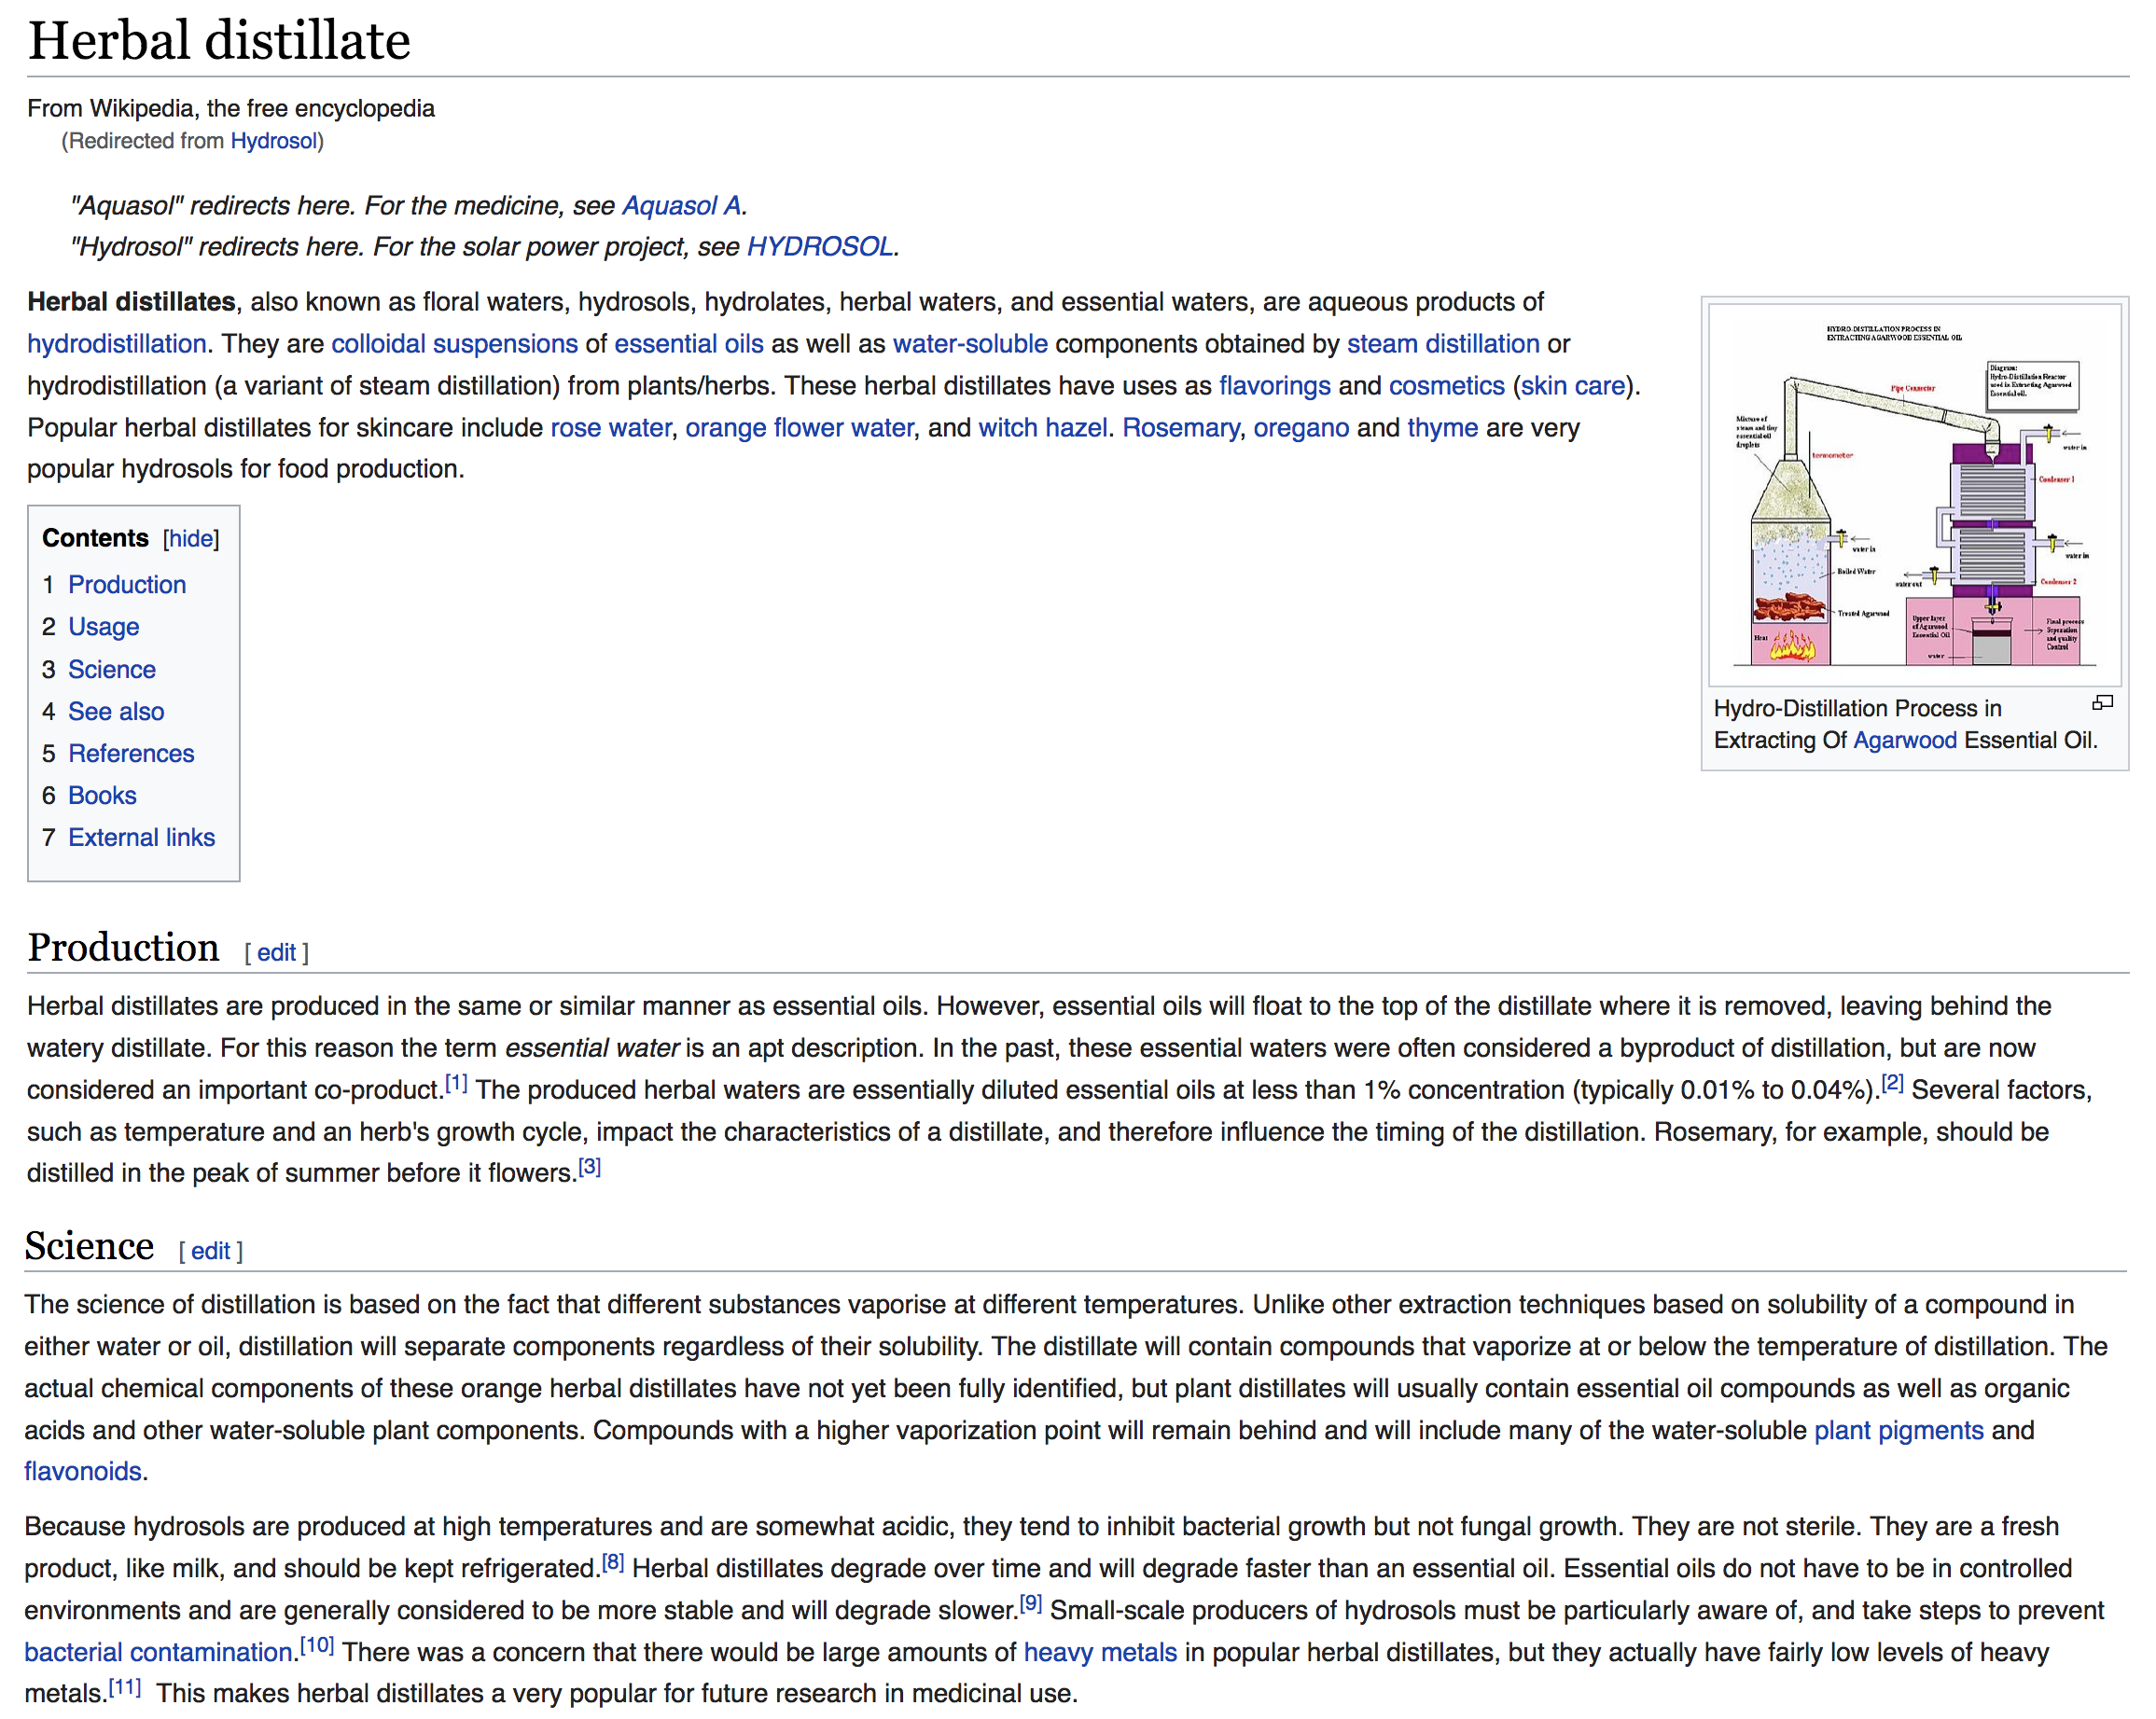
Task: Open citation reference [10]
Action: (x=317, y=1645)
